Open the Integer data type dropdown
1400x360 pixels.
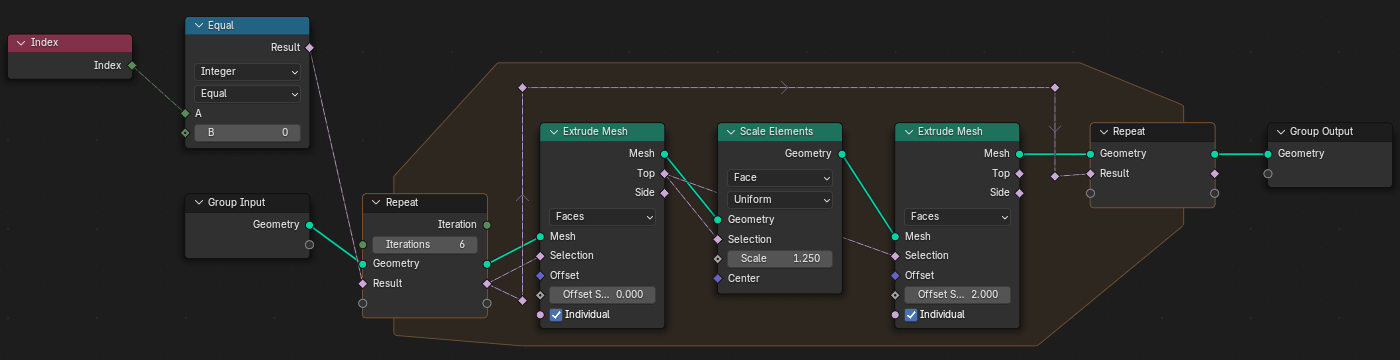click(247, 72)
